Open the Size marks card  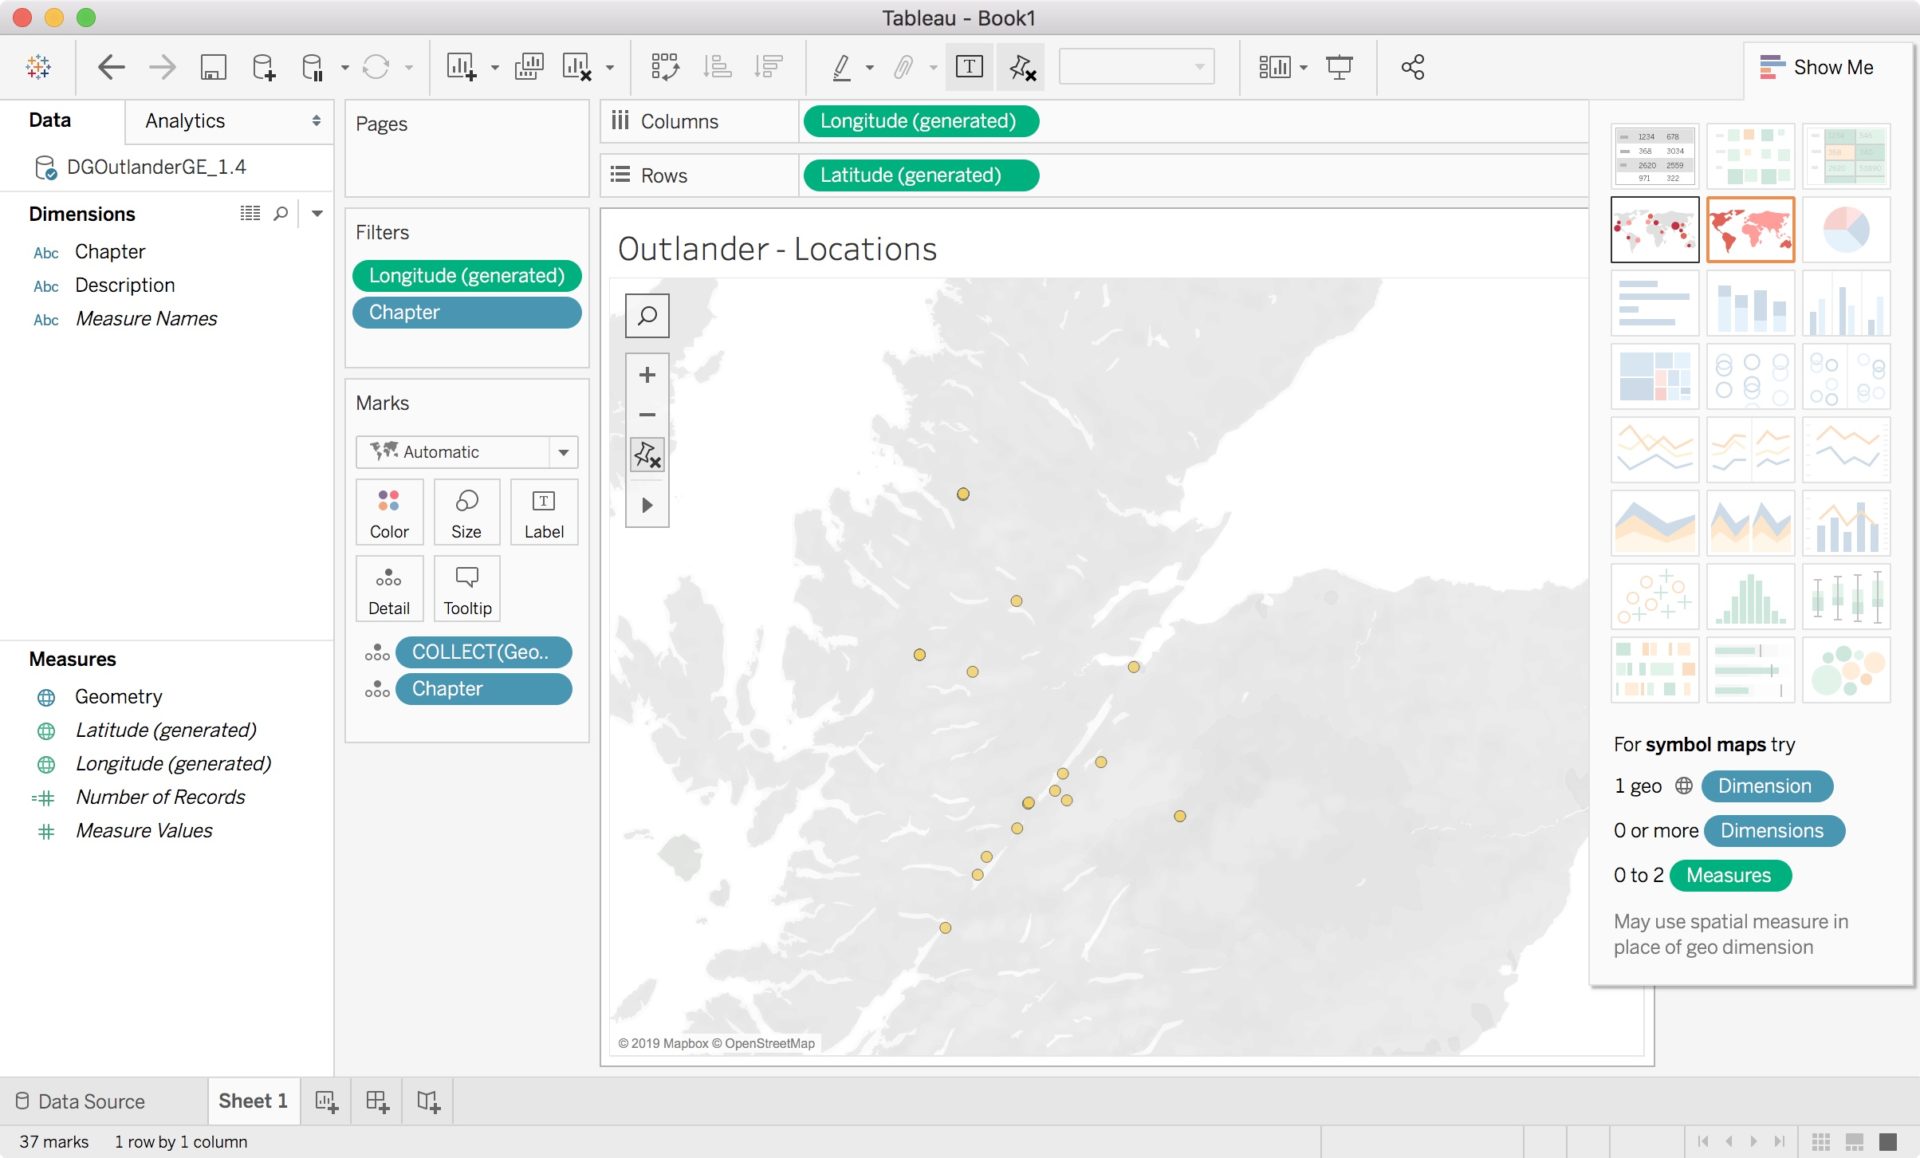pos(466,513)
